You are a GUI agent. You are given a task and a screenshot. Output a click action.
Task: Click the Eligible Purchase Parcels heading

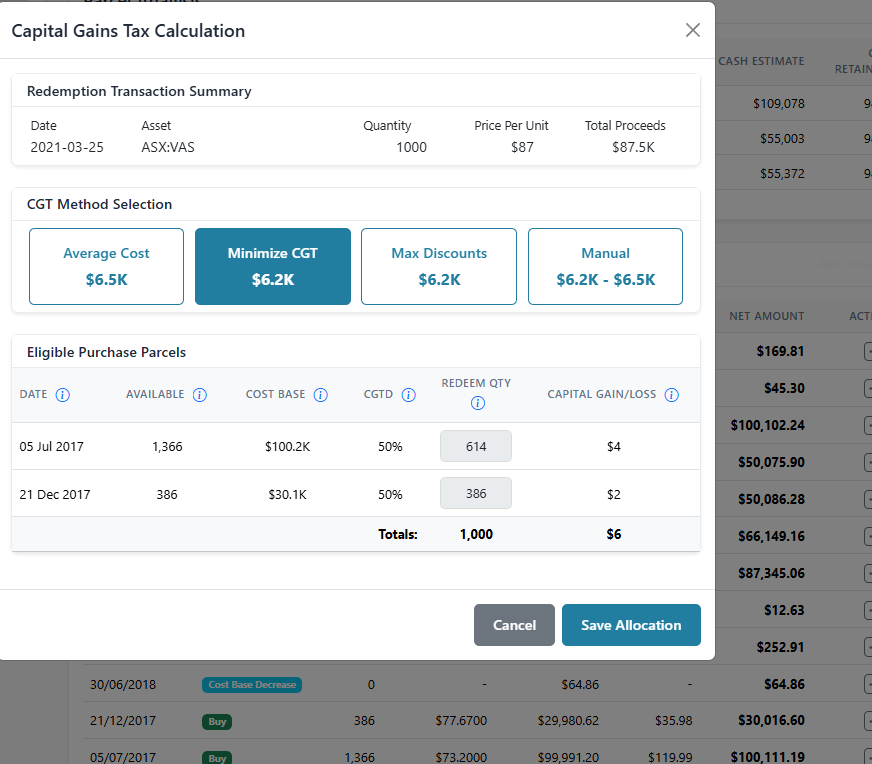tap(106, 352)
